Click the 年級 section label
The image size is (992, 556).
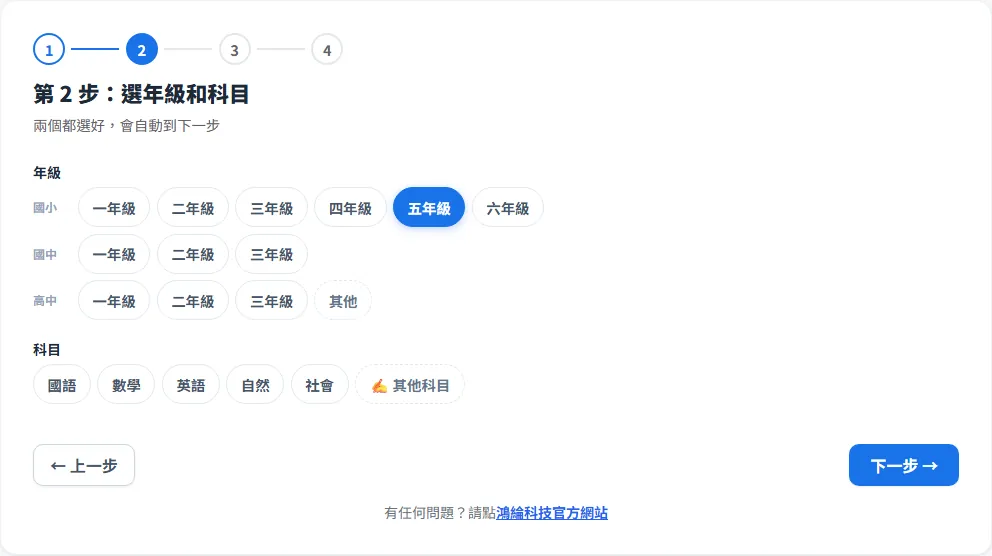click(x=47, y=173)
